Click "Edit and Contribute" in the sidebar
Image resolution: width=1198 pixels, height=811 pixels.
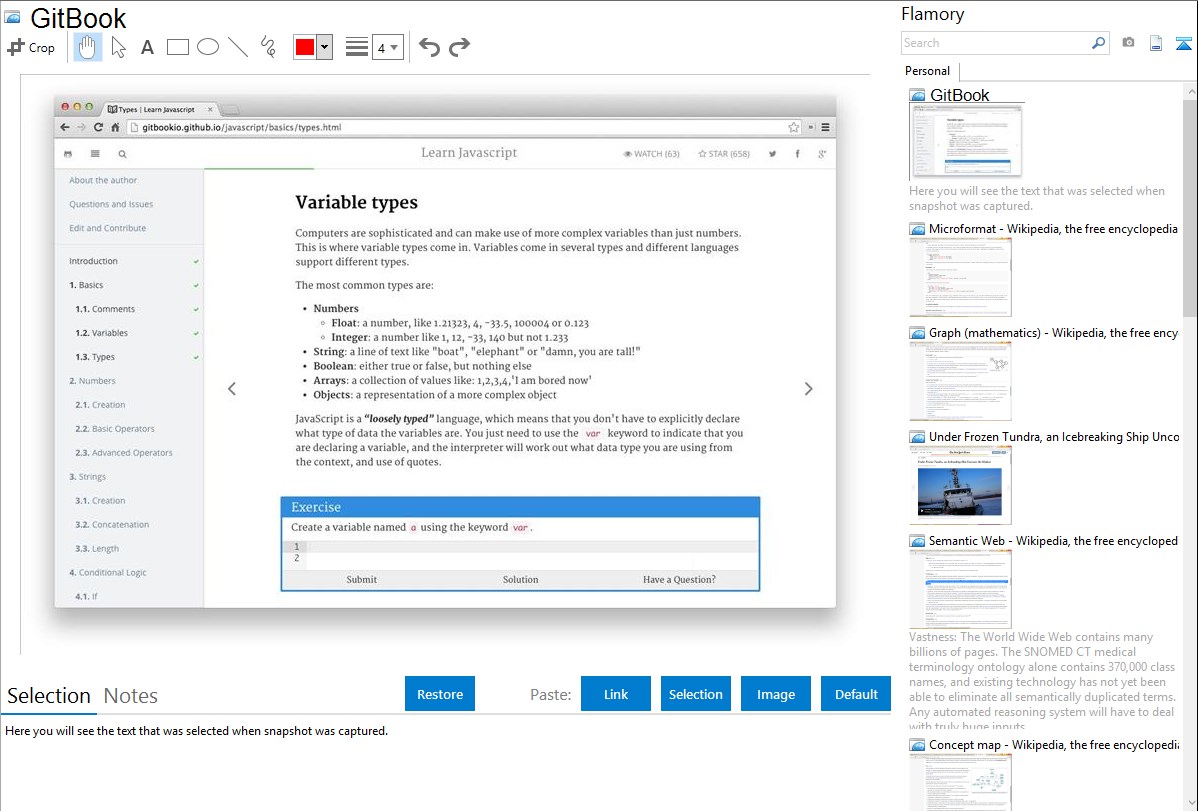pyautogui.click(x=107, y=228)
